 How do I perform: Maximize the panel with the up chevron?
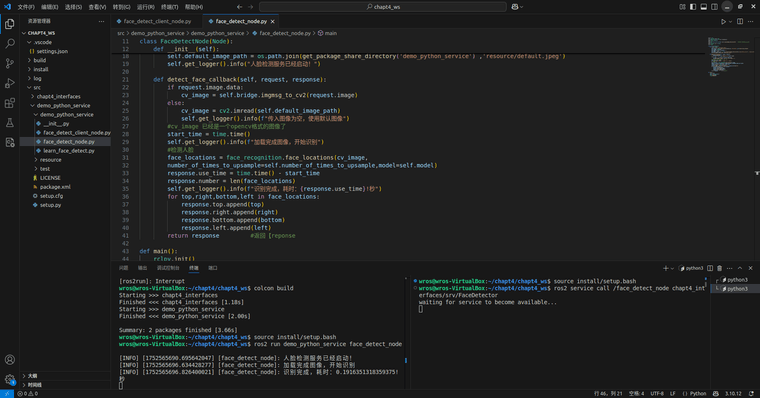click(740, 268)
